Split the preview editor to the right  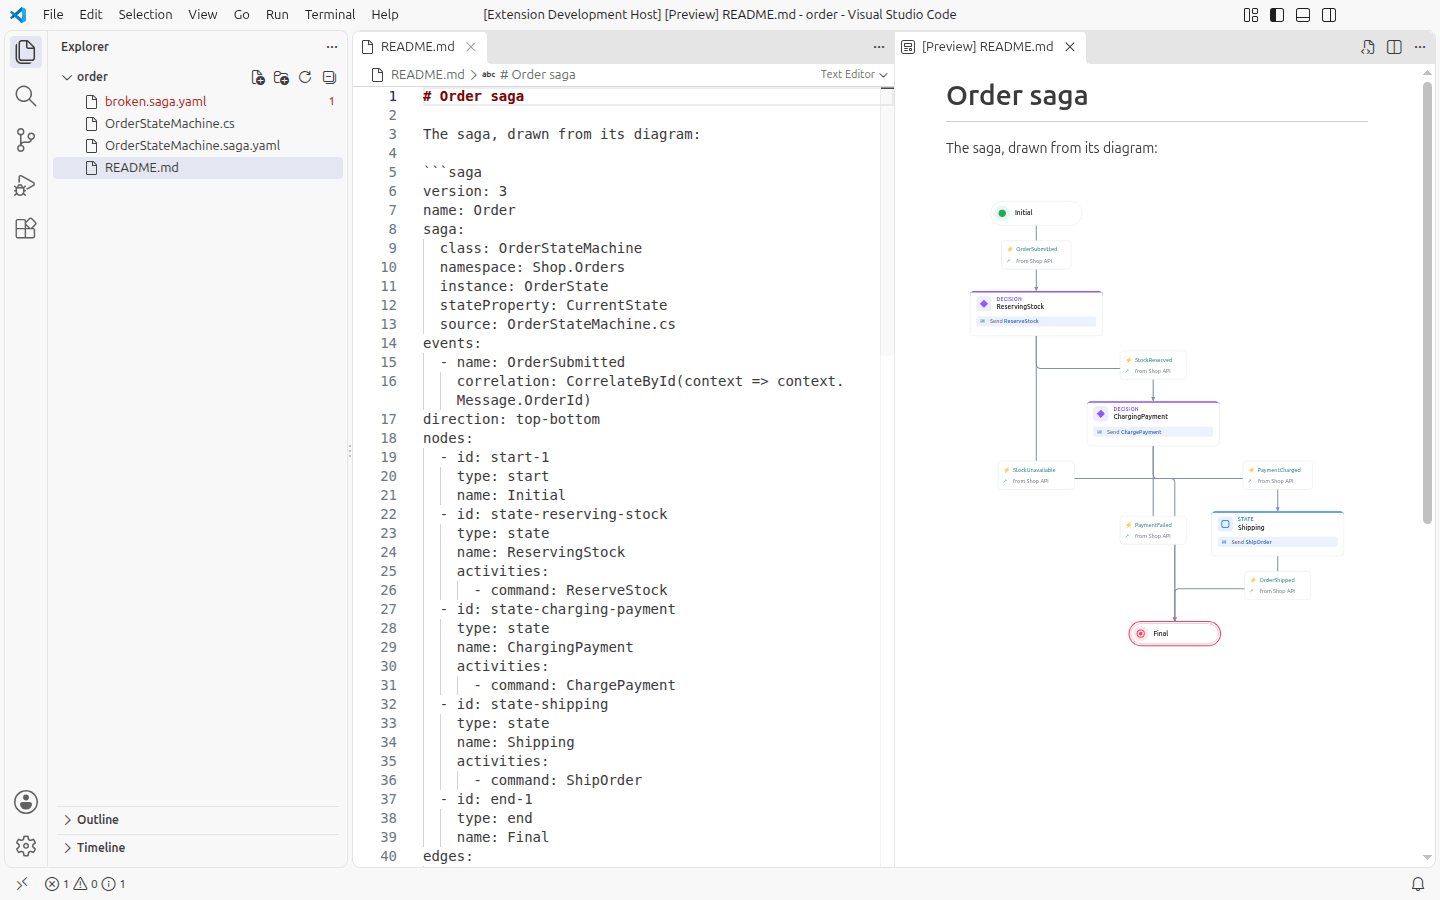click(1394, 47)
